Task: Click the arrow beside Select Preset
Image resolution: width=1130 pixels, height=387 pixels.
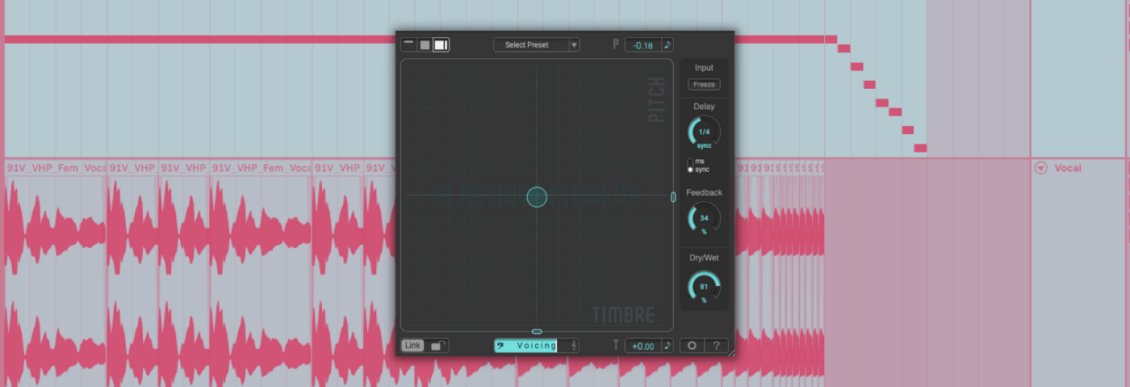Action: pyautogui.click(x=574, y=45)
